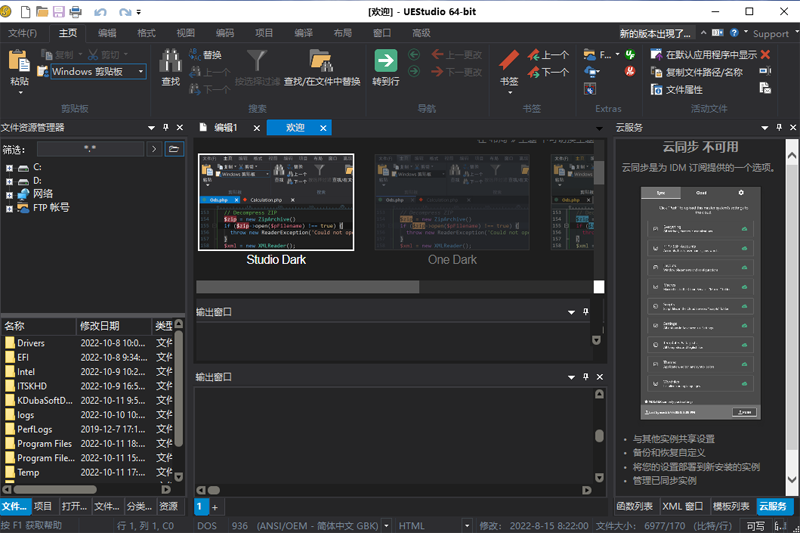Click the save icon in title bar
Viewport: 800px width, 533px height.
coord(58,11)
